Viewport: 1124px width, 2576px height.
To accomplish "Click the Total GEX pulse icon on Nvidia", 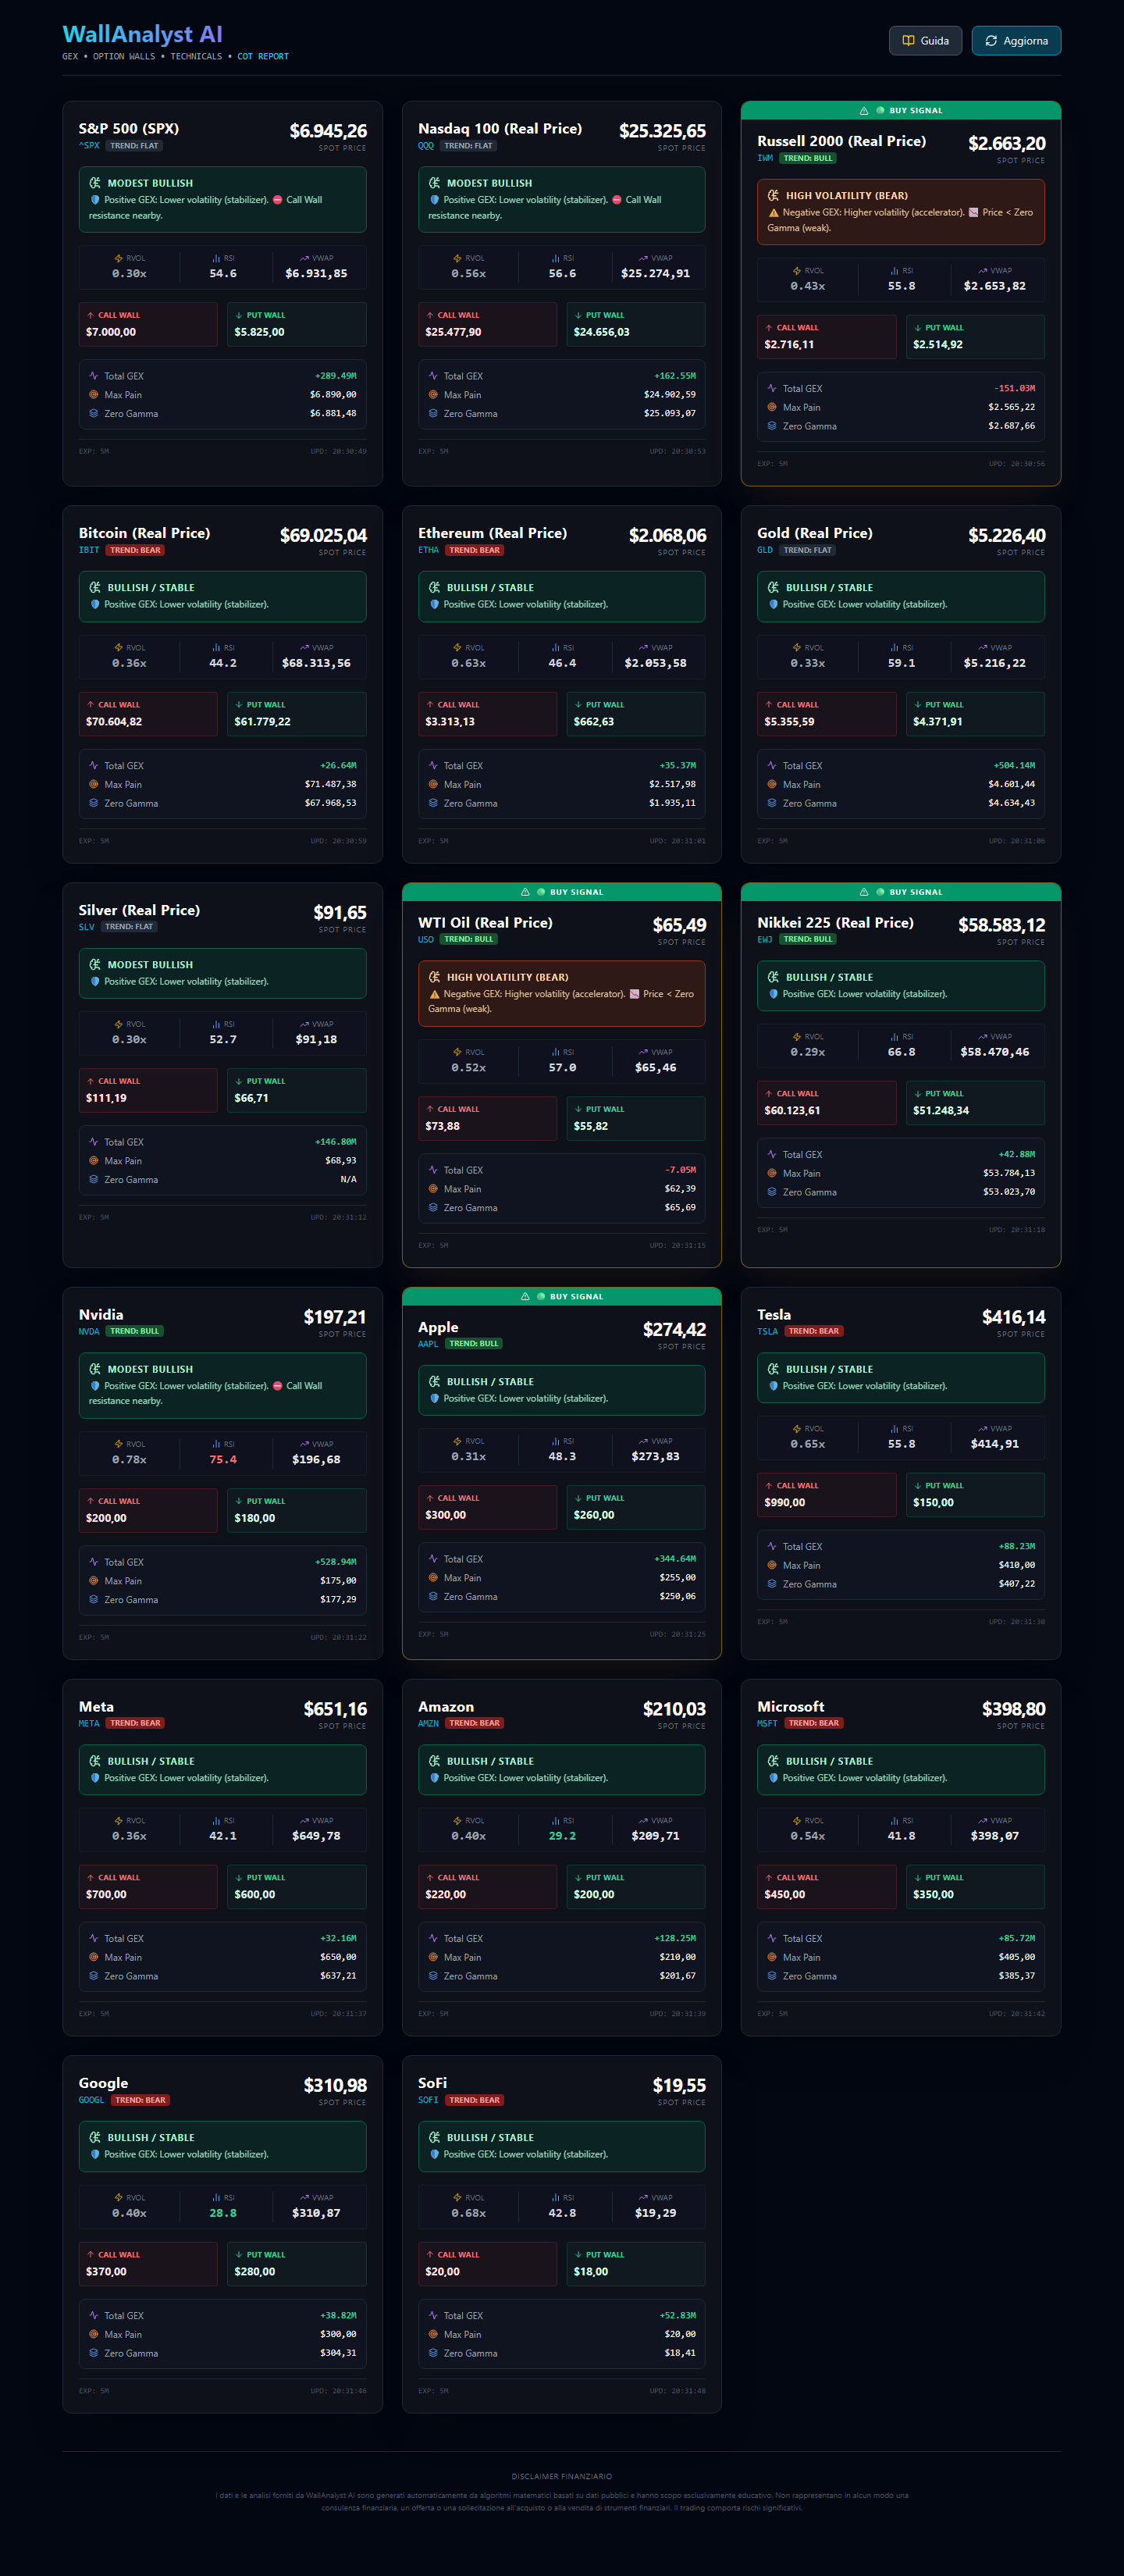I will [94, 1562].
